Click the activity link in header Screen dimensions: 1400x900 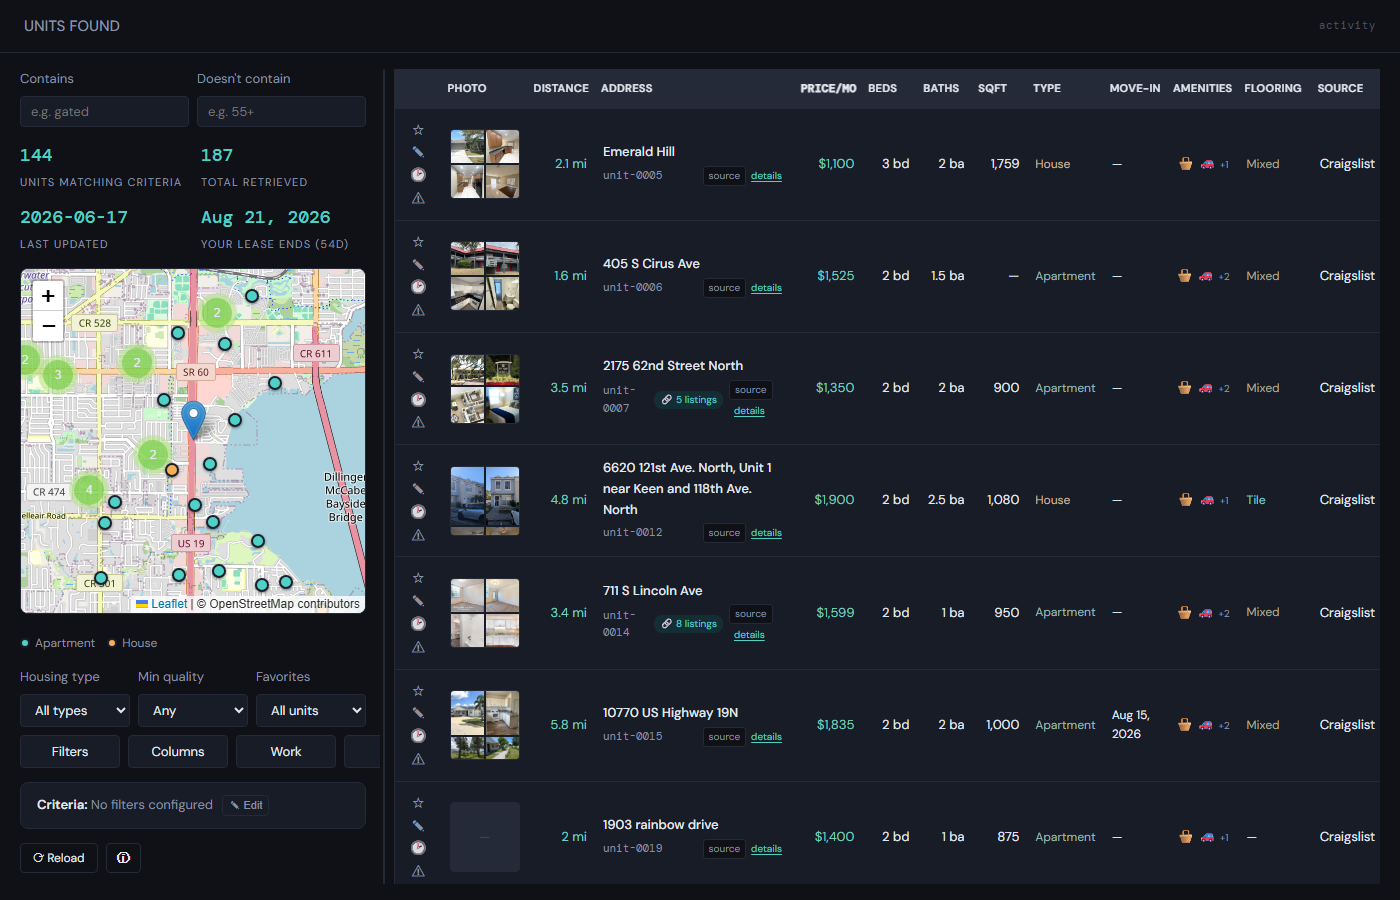point(1347,26)
